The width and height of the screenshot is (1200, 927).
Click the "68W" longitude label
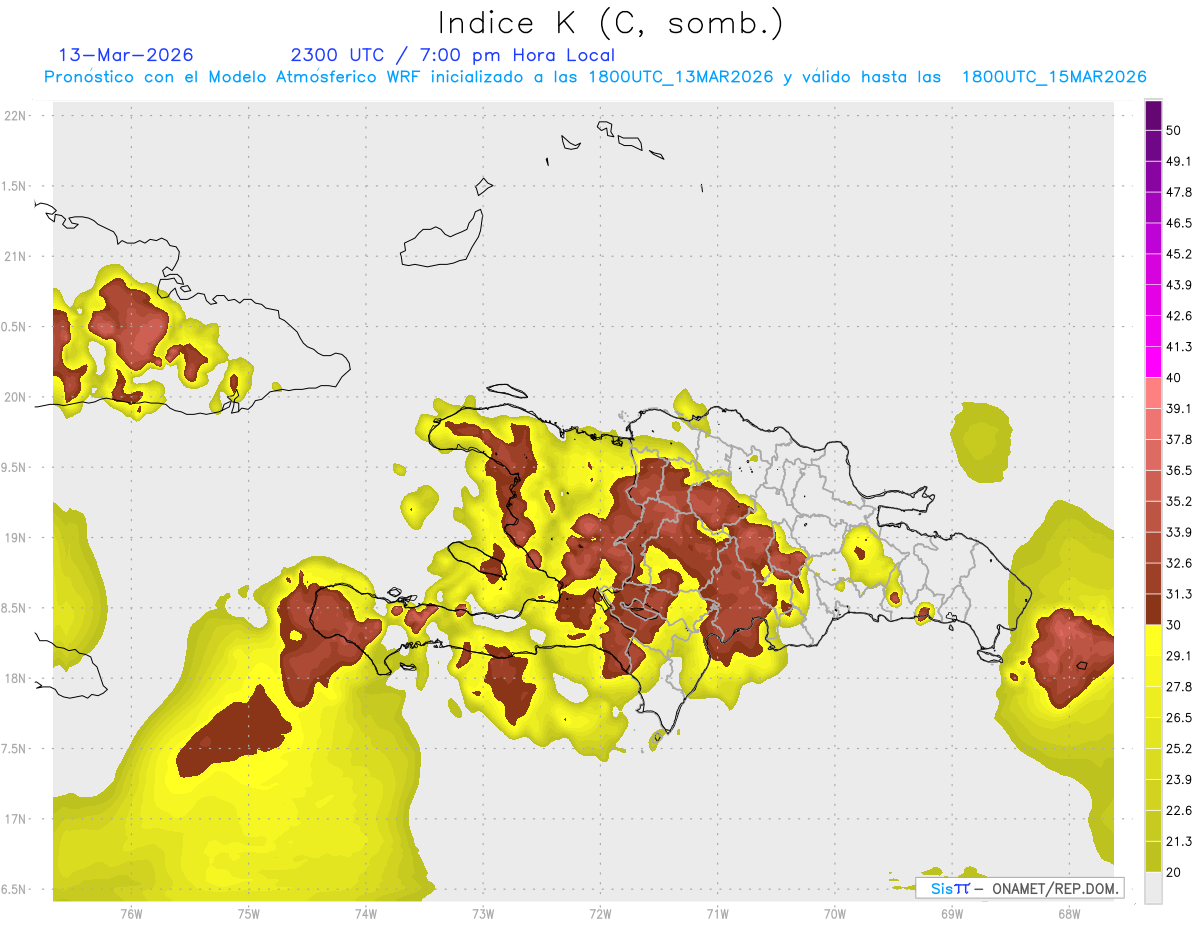(x=1069, y=913)
